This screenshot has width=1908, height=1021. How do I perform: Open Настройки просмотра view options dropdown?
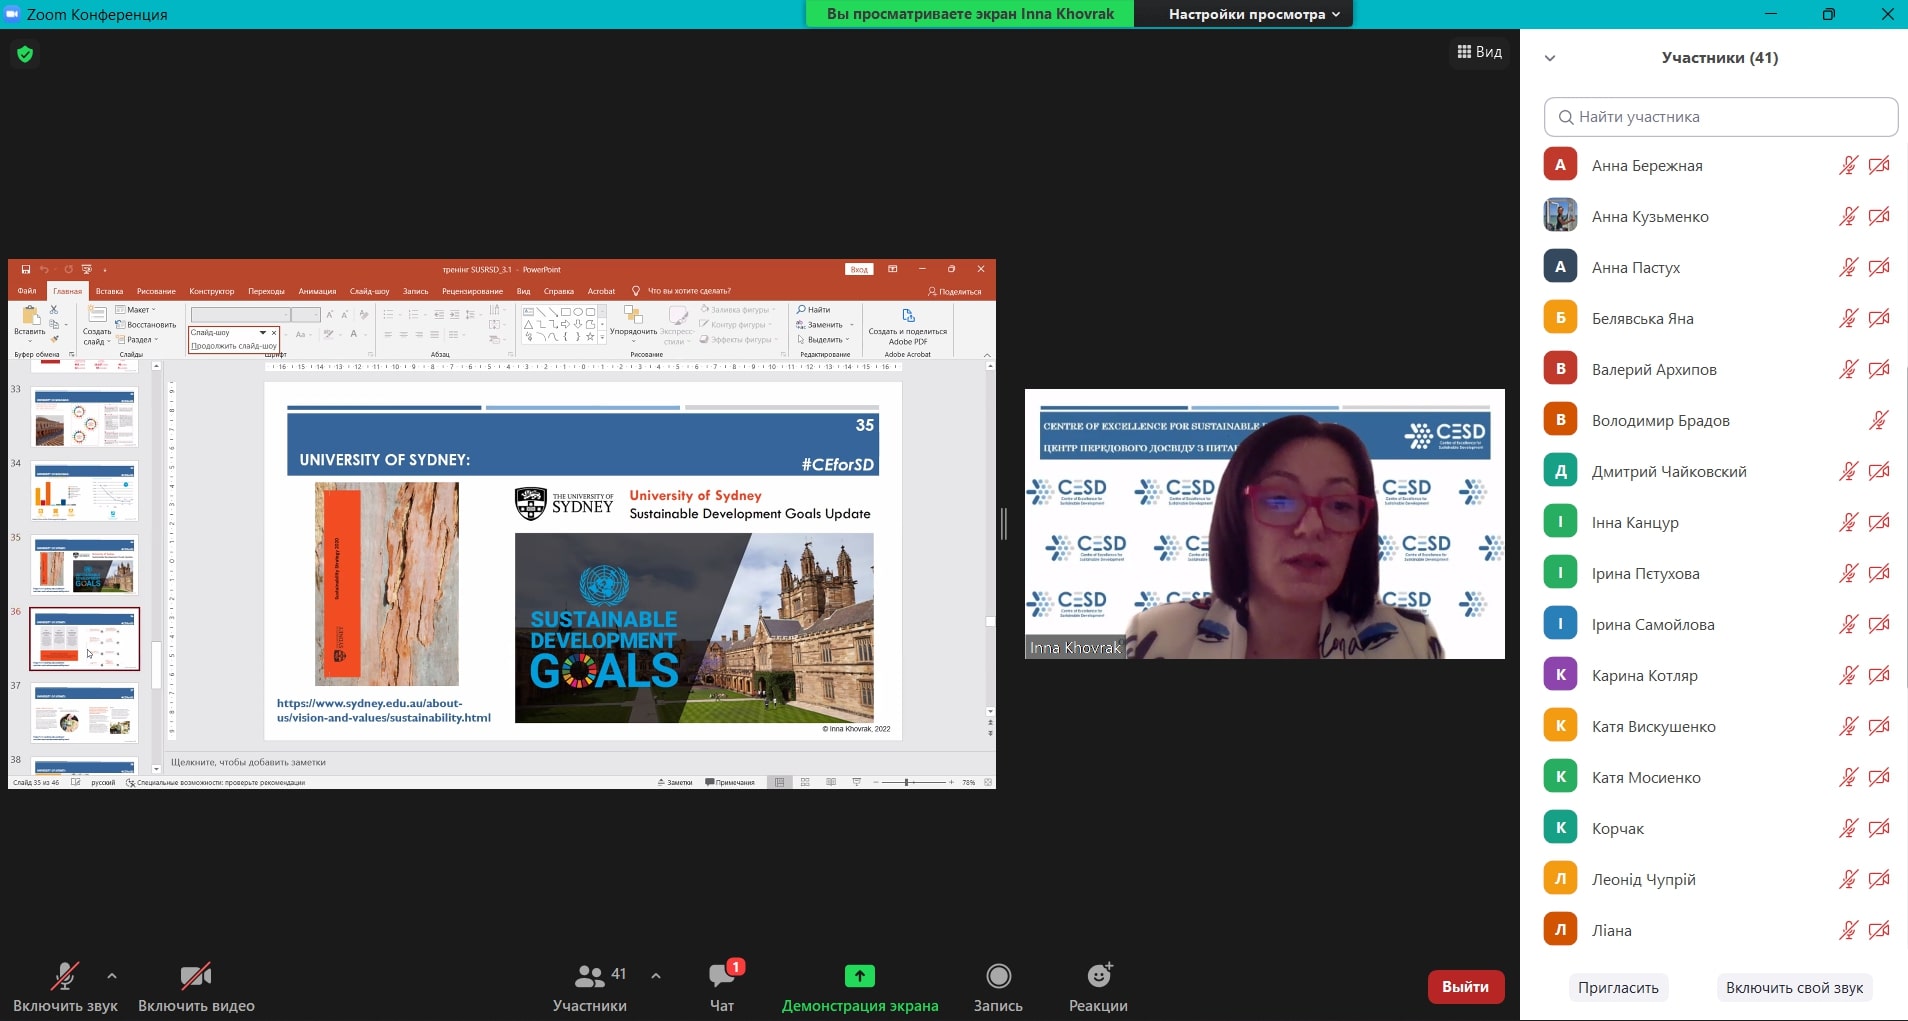(1254, 14)
